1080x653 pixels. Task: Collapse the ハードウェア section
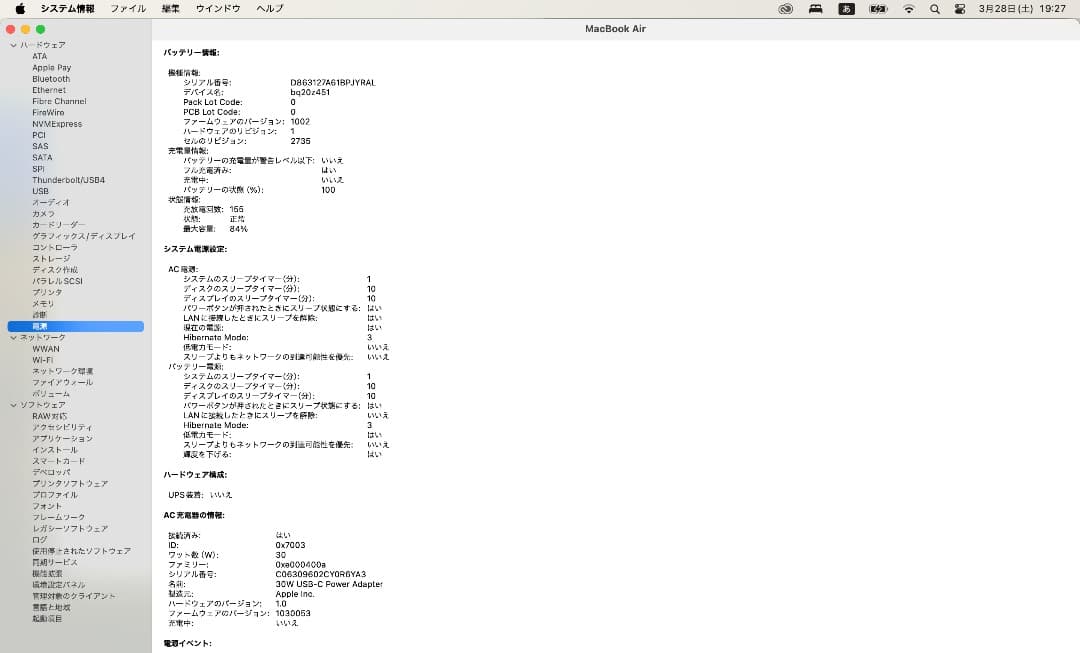(13, 45)
